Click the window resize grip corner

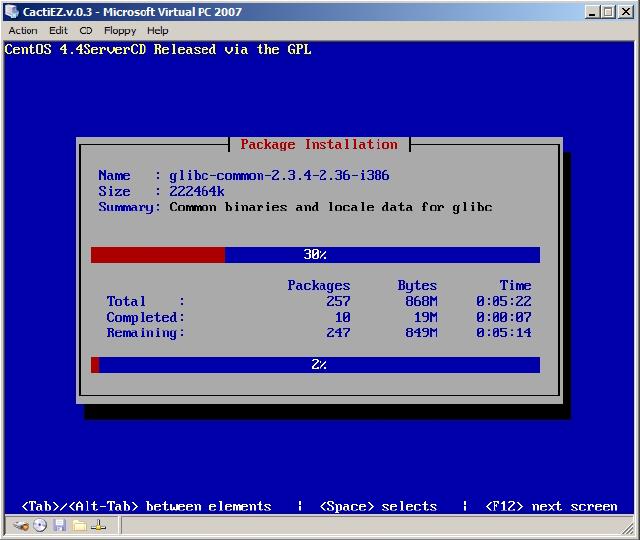click(629, 529)
